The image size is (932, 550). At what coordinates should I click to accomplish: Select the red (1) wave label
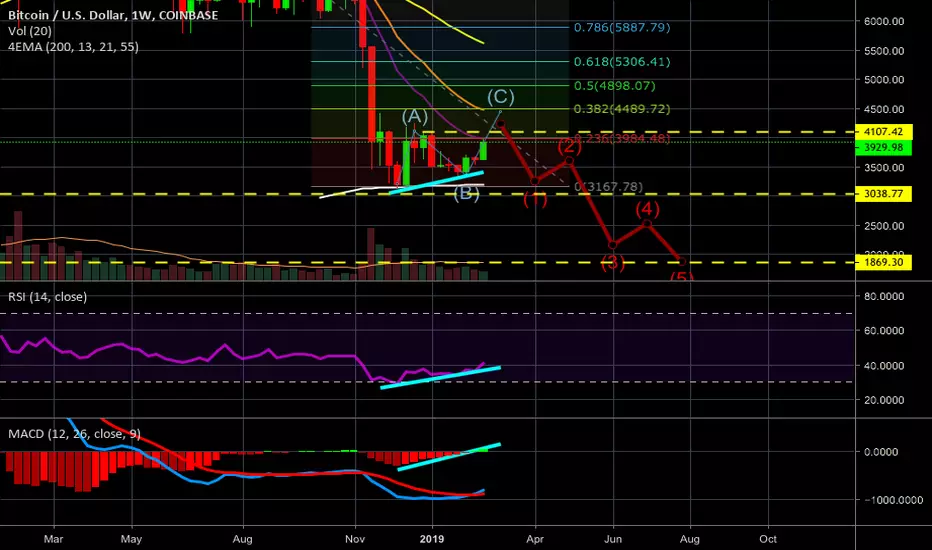(535, 199)
